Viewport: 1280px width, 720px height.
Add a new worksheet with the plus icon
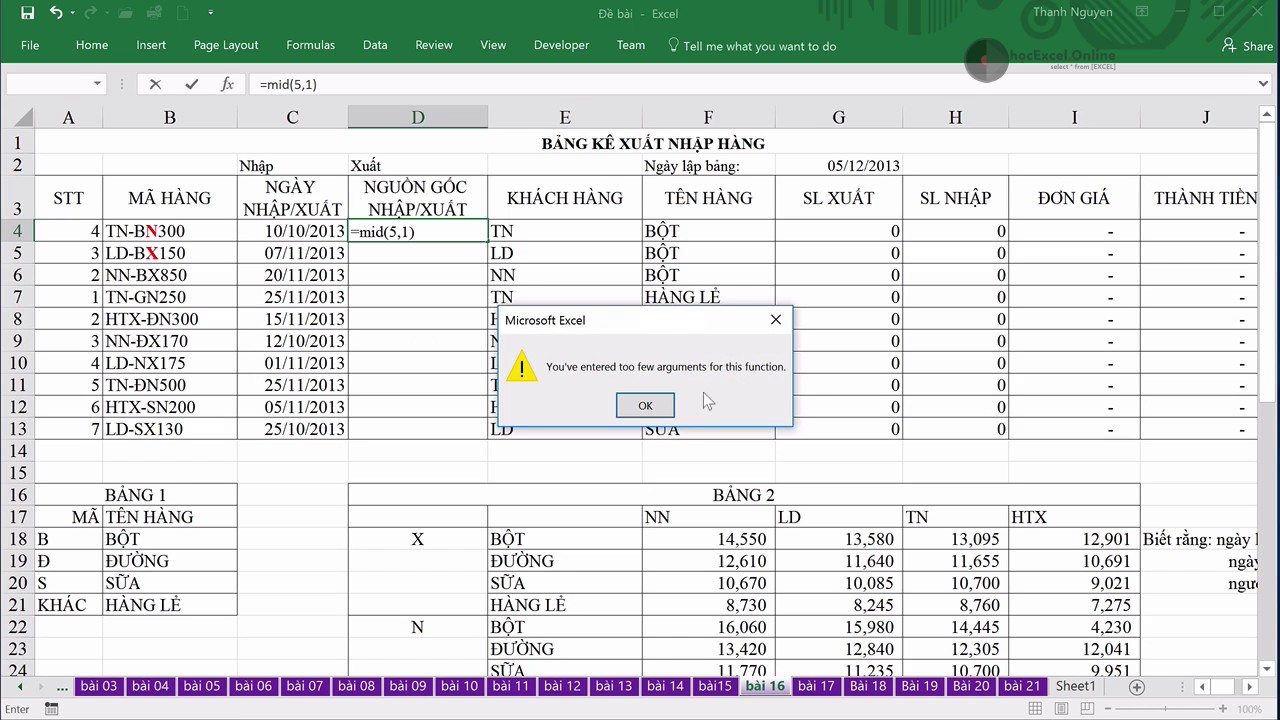(x=1137, y=686)
